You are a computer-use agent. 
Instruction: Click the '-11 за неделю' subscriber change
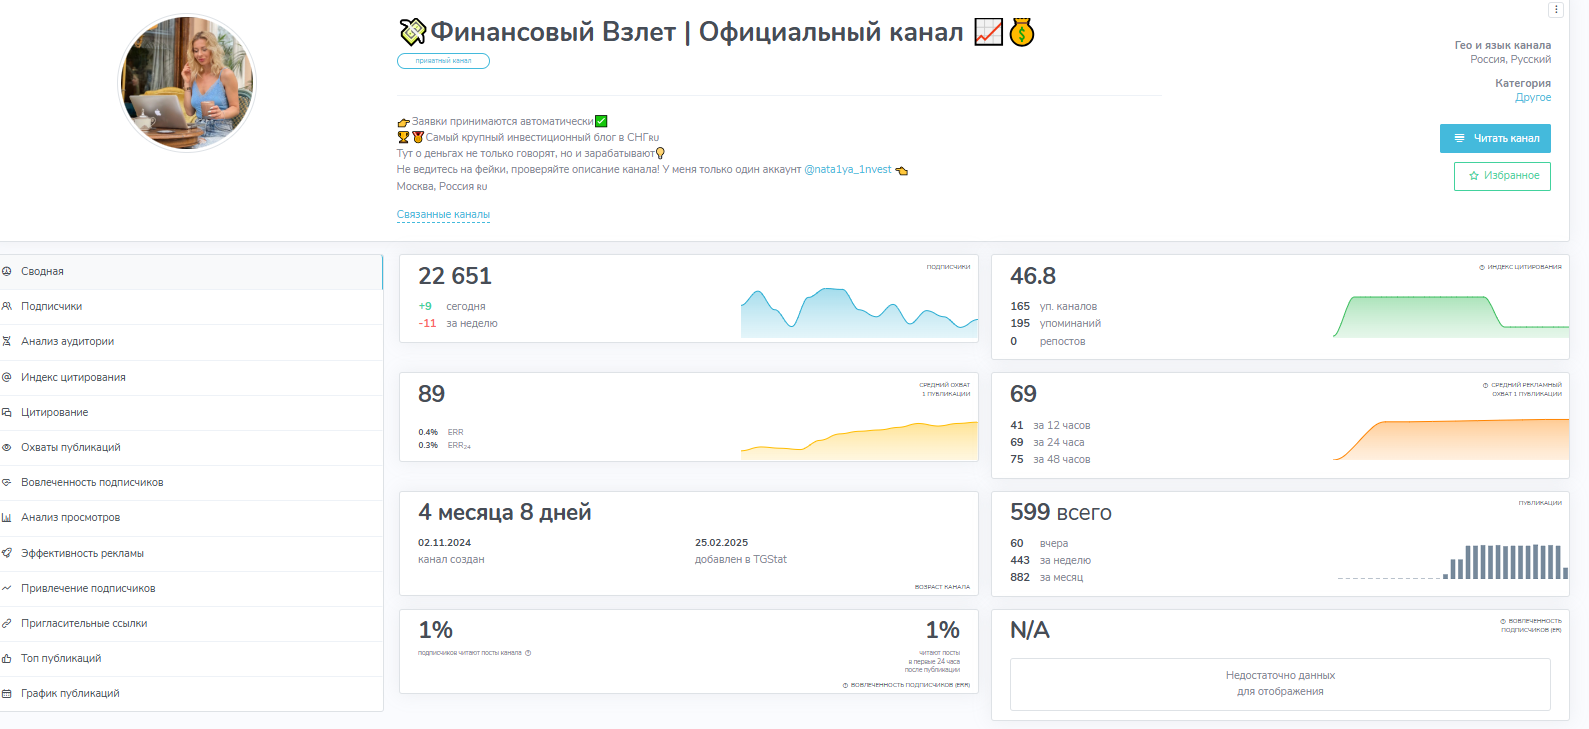(x=458, y=324)
